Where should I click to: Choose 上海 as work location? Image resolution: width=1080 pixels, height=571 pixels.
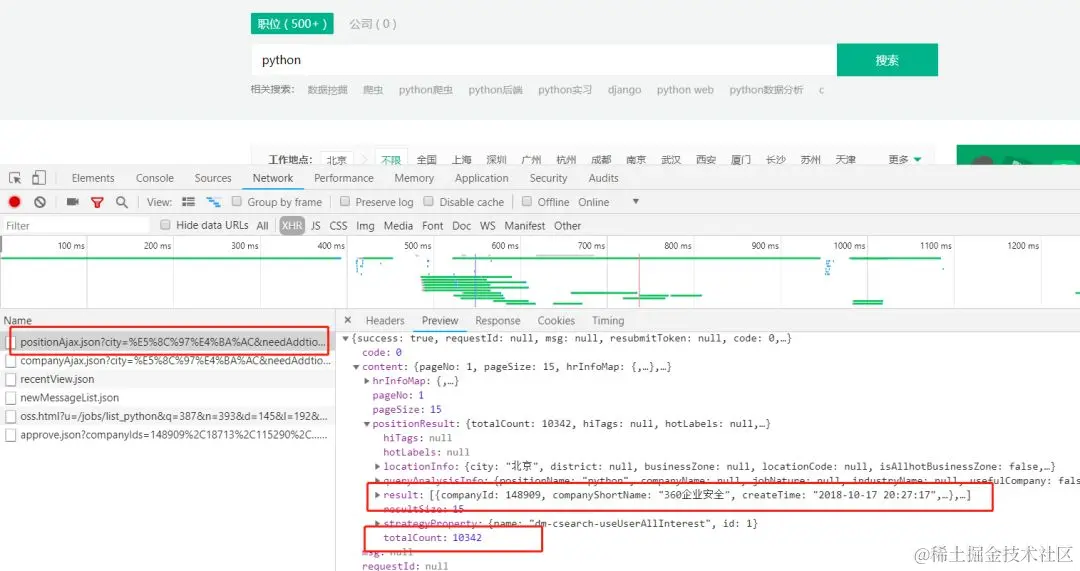point(461,160)
